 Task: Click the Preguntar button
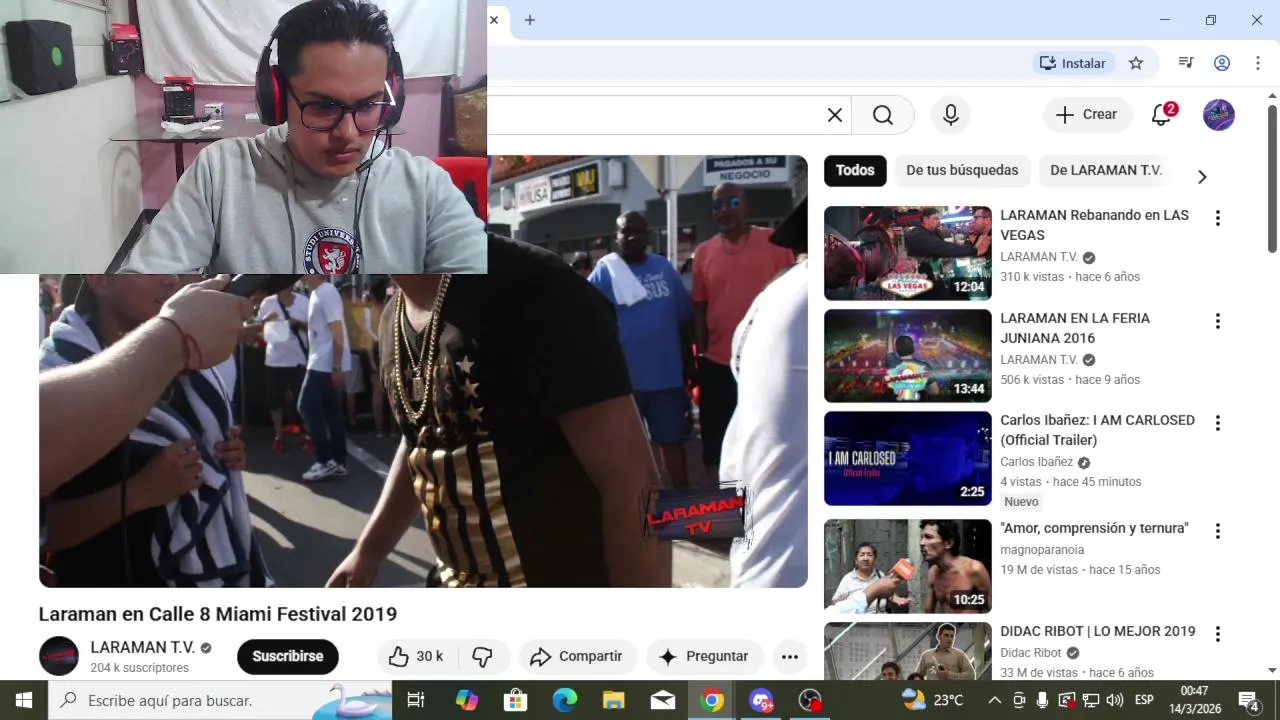pyautogui.click(x=704, y=656)
